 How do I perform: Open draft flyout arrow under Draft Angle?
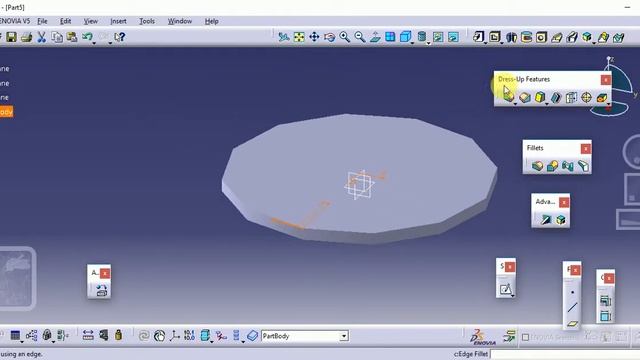[547, 104]
